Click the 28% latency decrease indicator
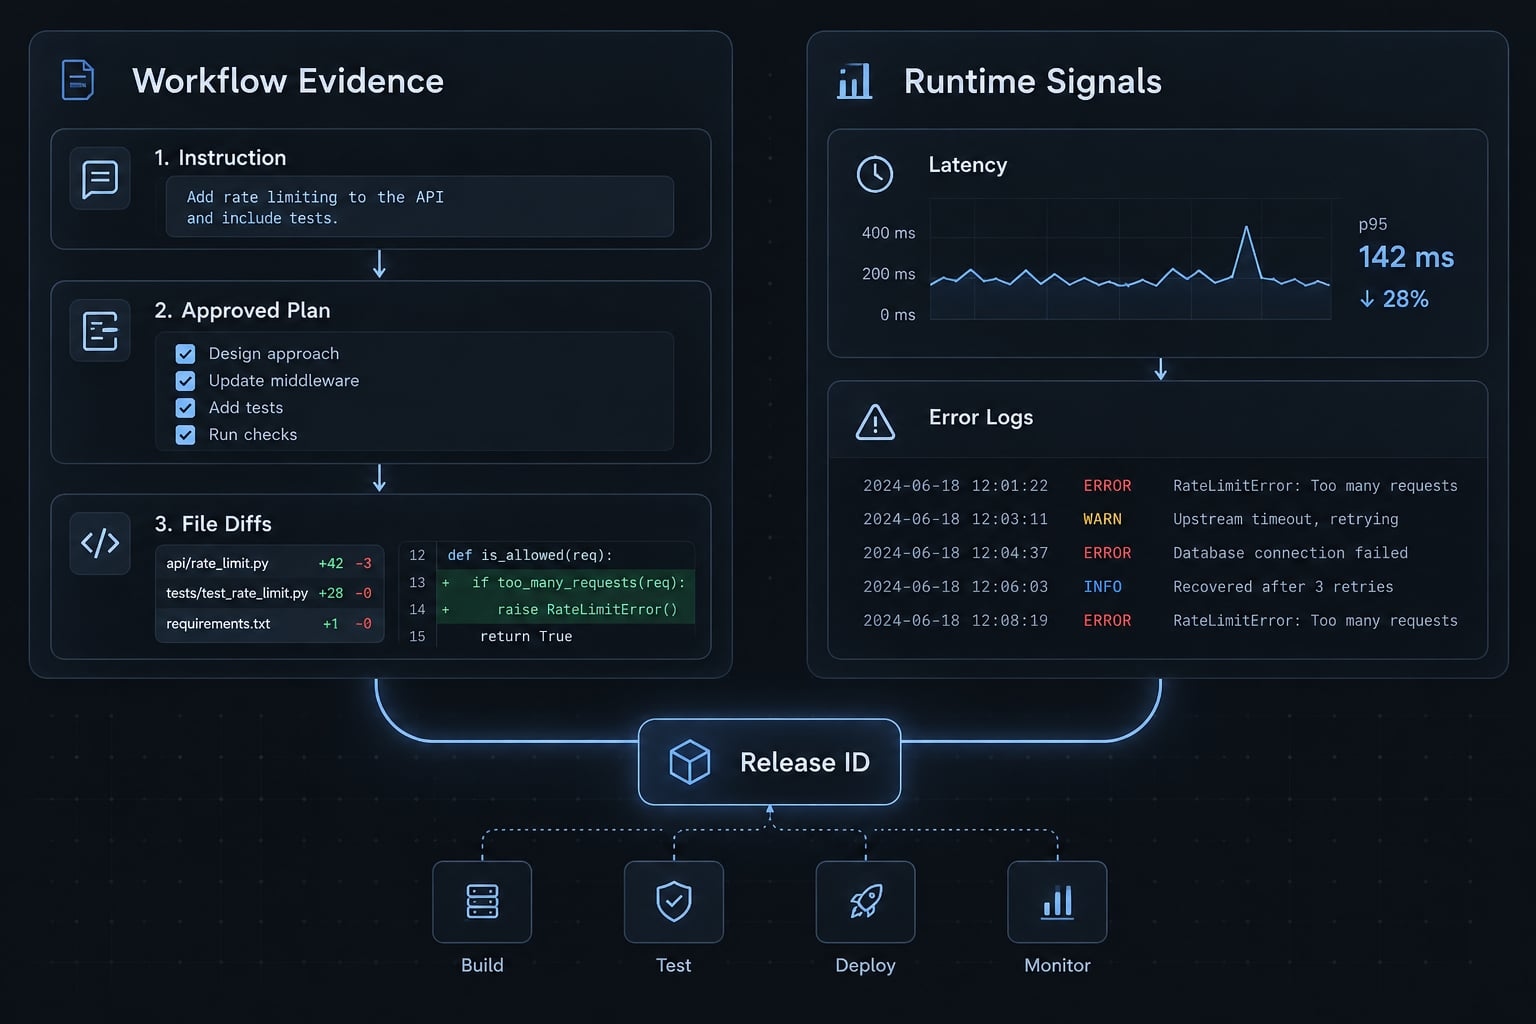 (1394, 299)
